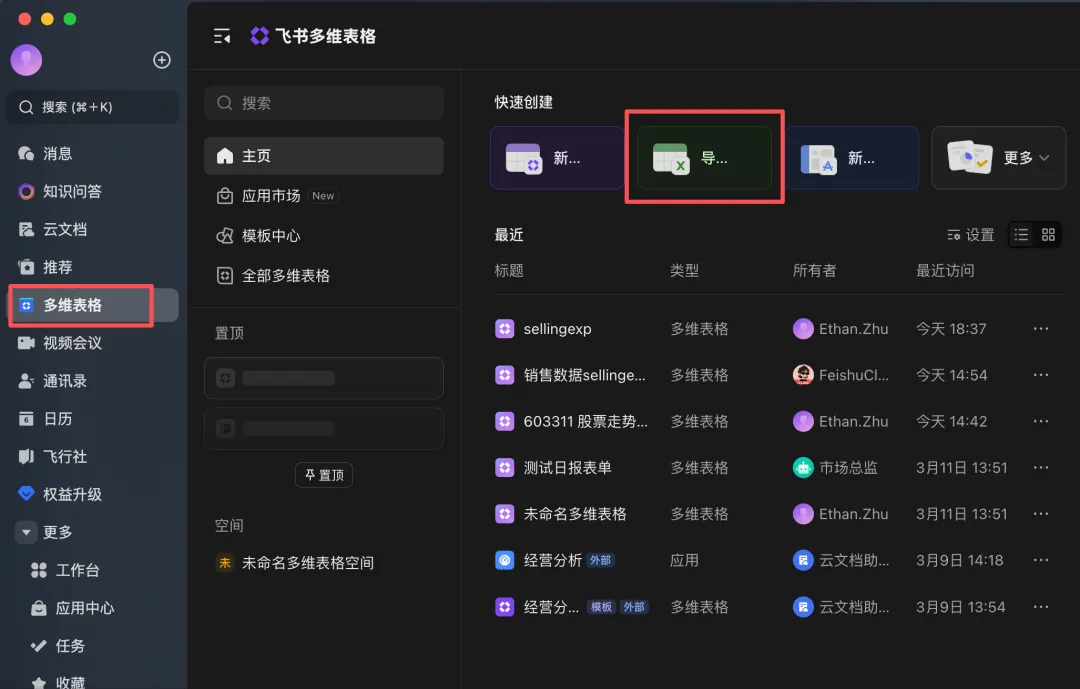Open more options for 603311 股票走势 row

(1041, 421)
